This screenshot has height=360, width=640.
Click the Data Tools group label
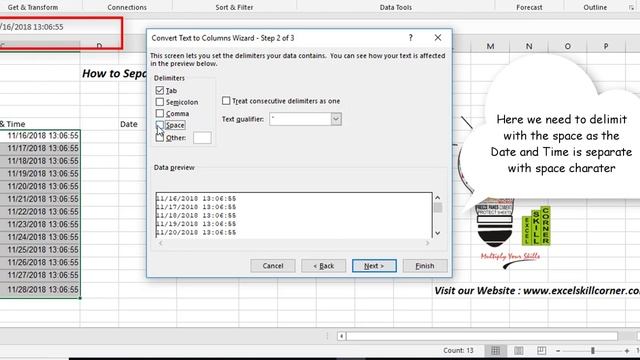[x=396, y=7]
